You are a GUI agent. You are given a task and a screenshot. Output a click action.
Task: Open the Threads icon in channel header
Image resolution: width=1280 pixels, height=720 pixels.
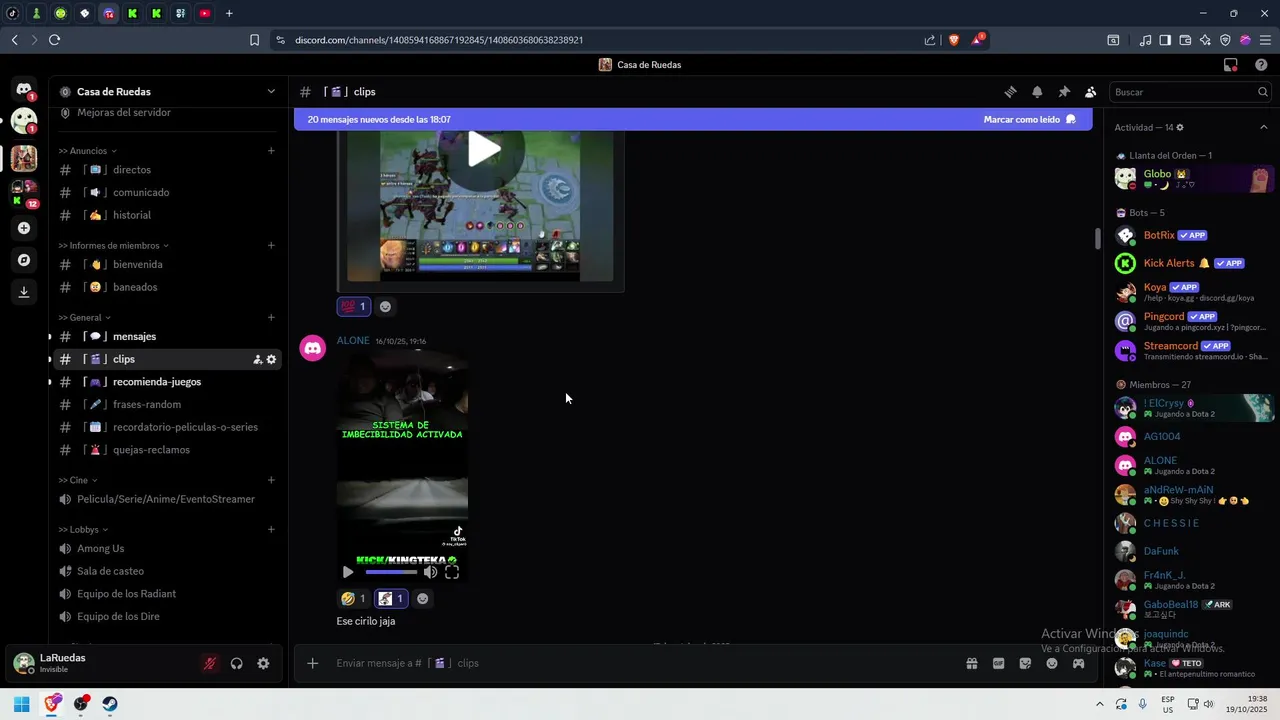1010,92
